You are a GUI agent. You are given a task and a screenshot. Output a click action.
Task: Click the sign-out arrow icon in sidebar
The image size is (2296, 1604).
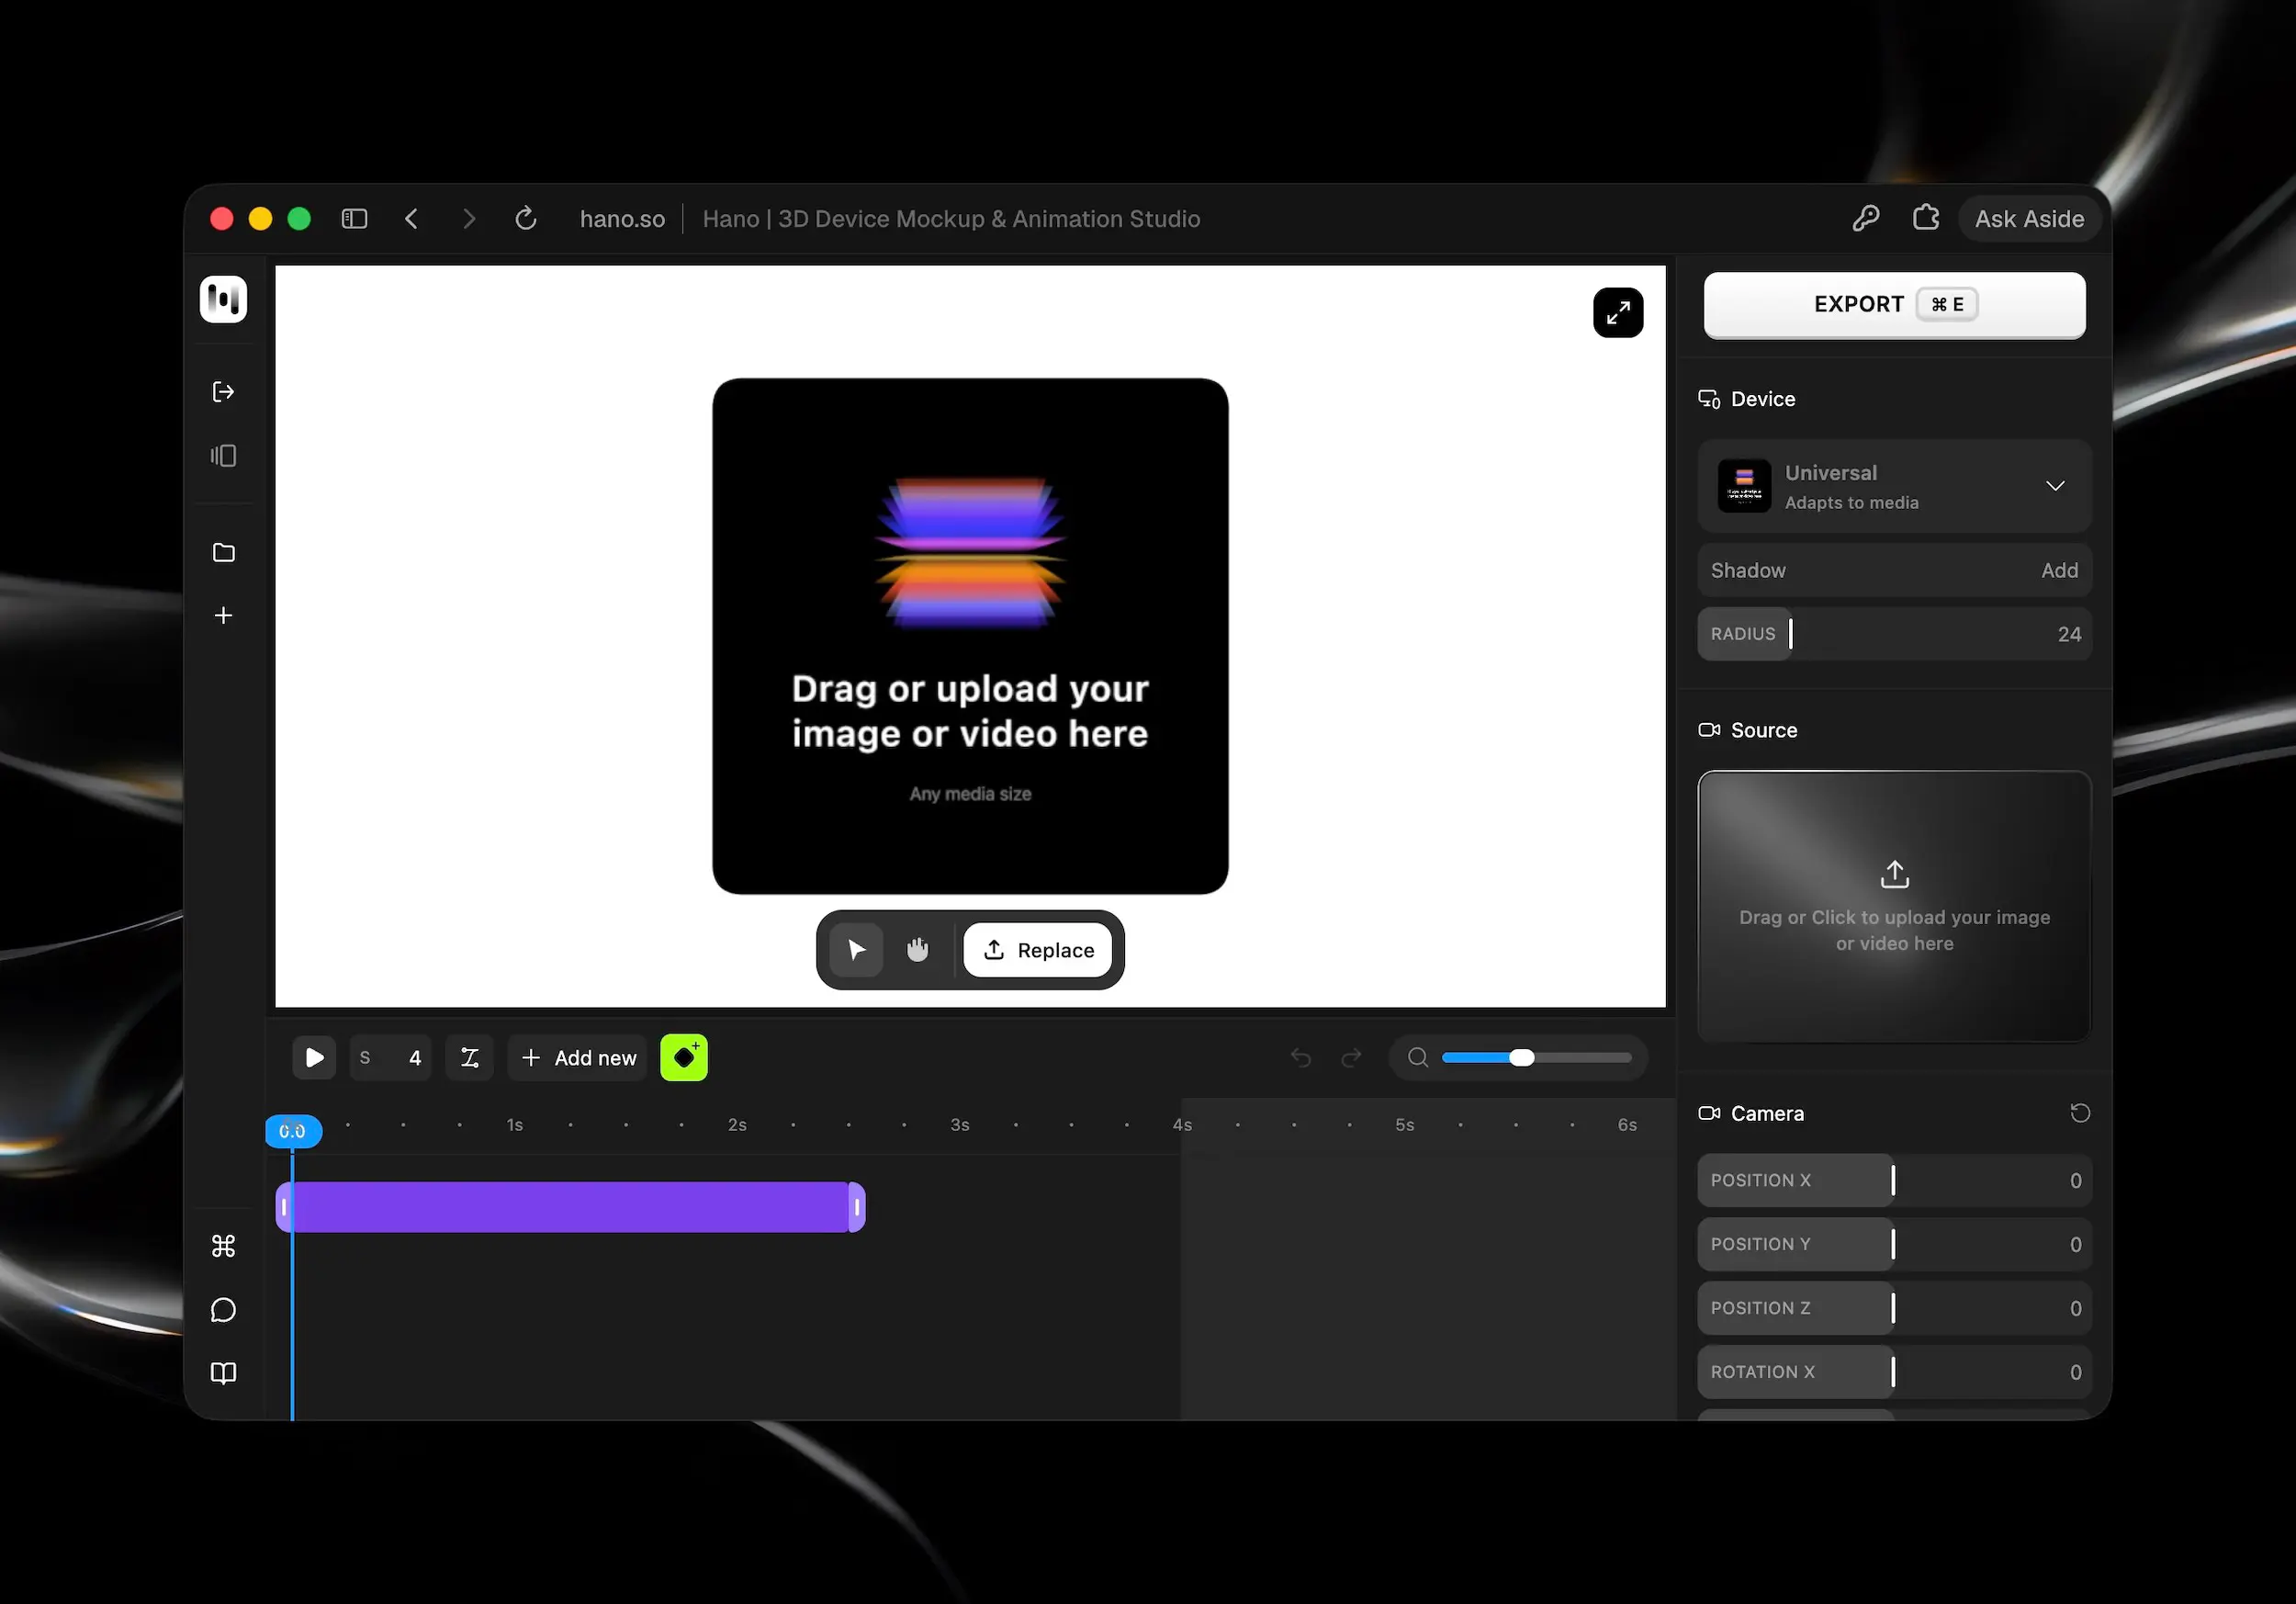[x=223, y=391]
